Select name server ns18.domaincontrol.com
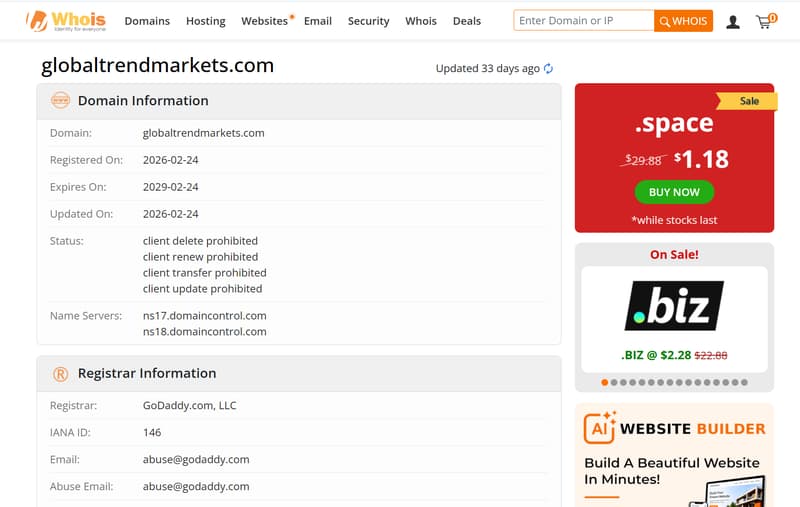 (205, 332)
